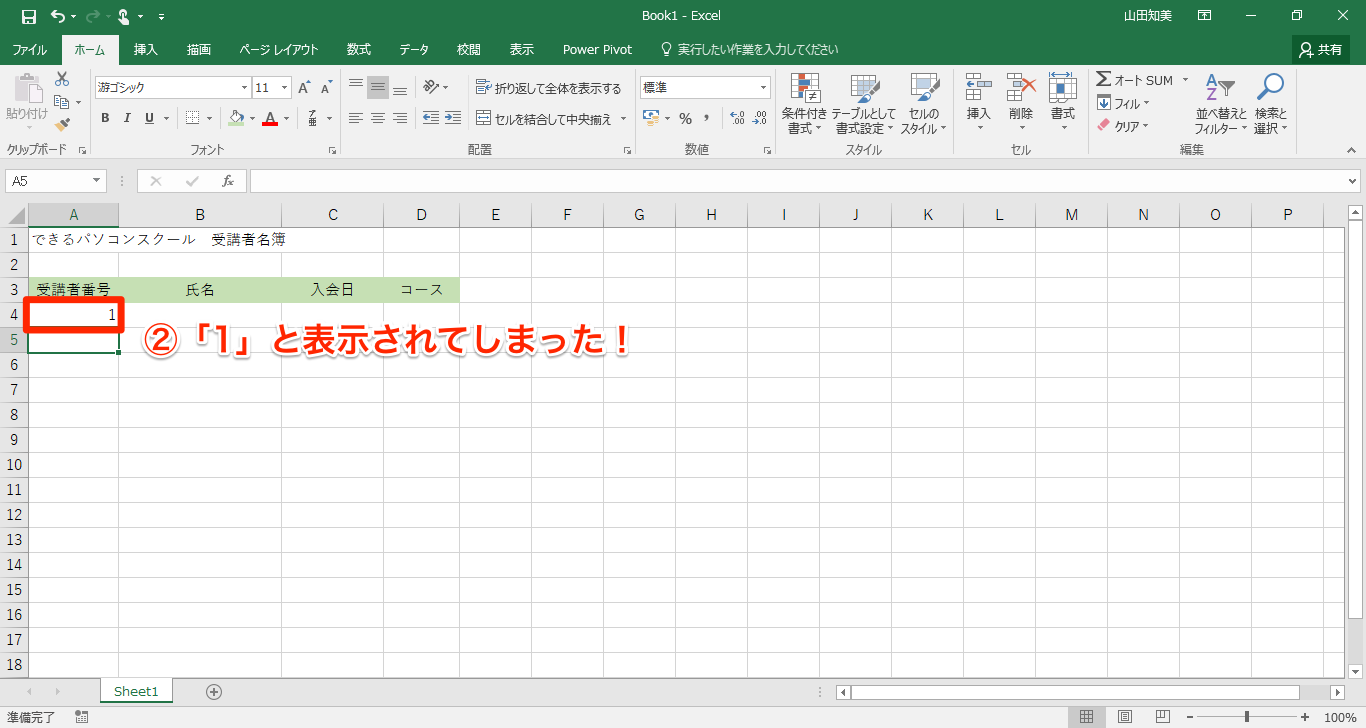The height and width of the screenshot is (728, 1366).
Task: Decrease the cell indent
Action: pos(430,118)
